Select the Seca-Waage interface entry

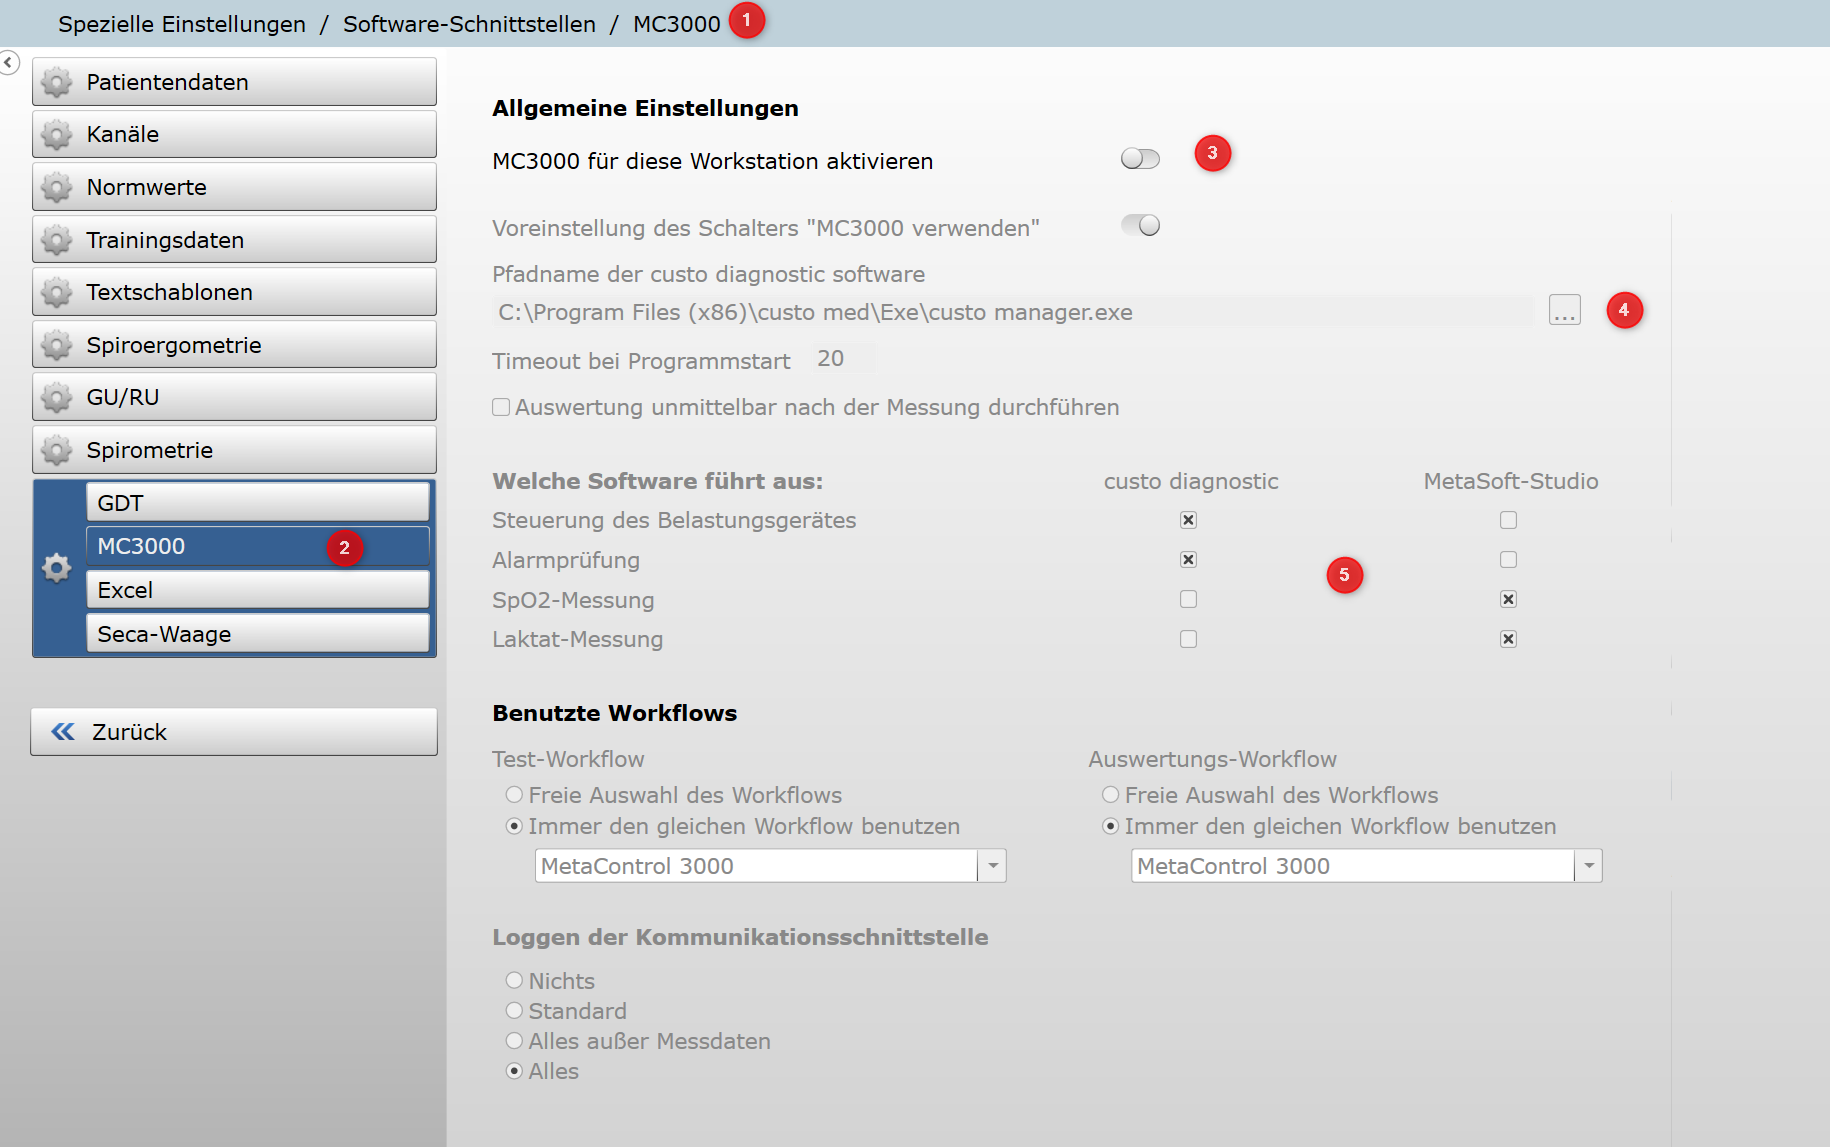tap(258, 634)
